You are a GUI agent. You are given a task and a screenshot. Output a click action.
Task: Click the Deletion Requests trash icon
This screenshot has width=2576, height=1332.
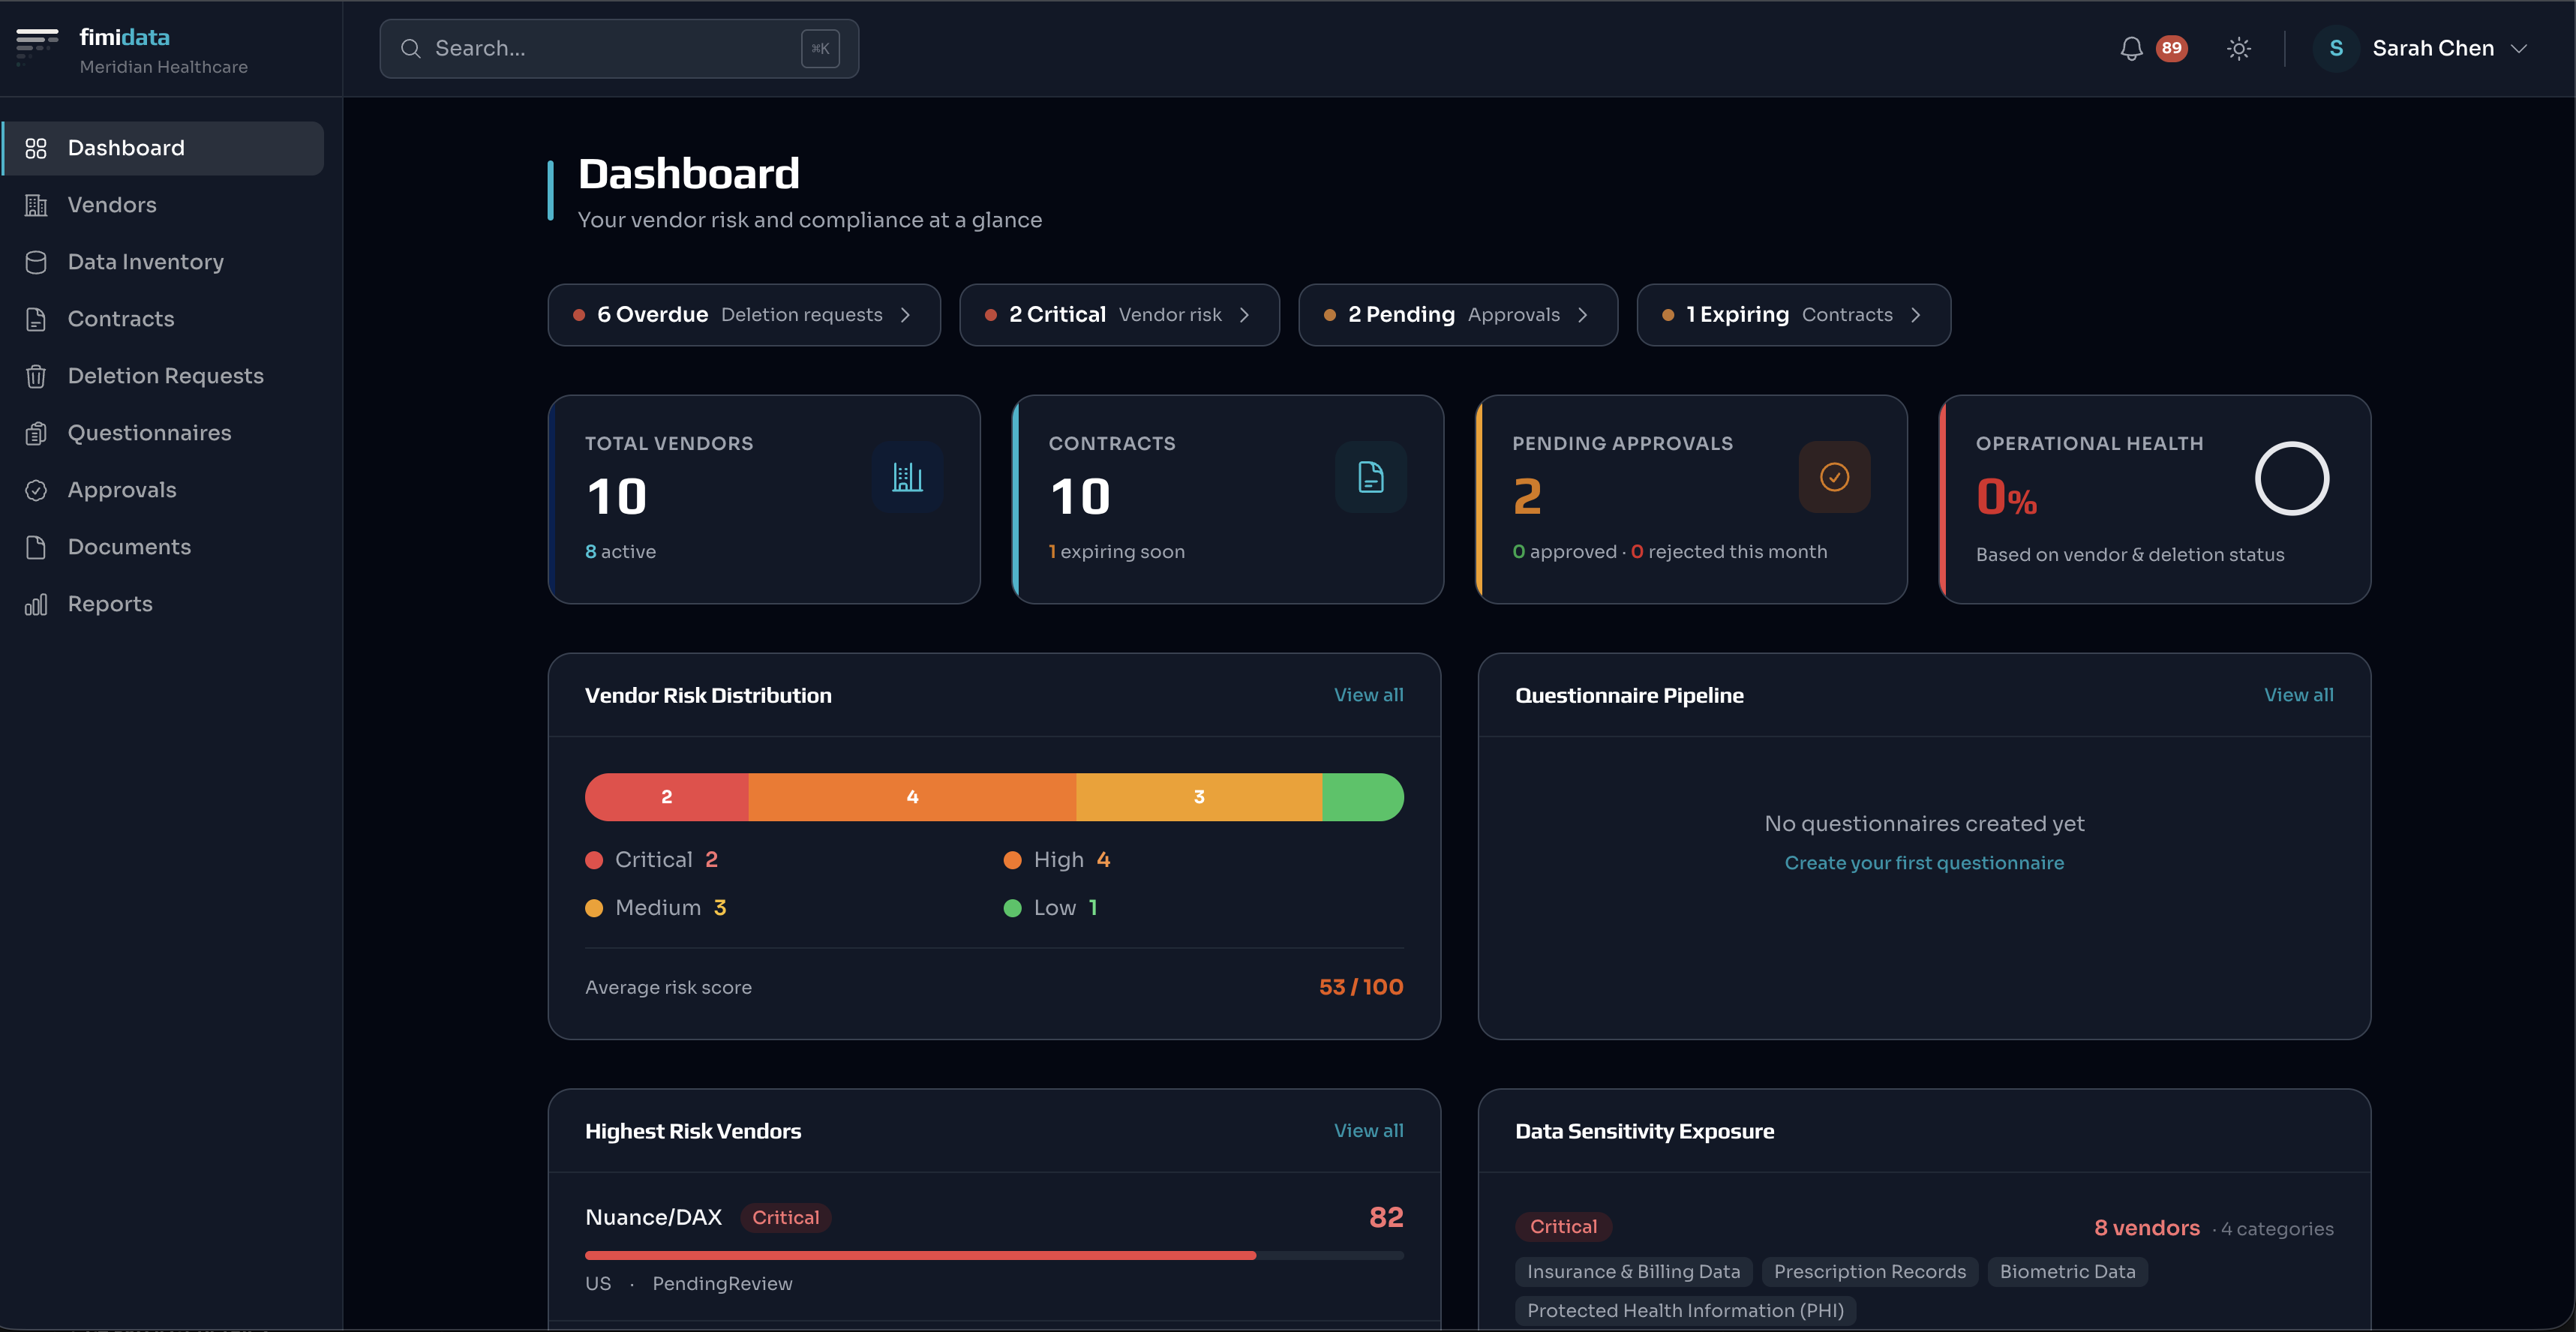(x=36, y=376)
